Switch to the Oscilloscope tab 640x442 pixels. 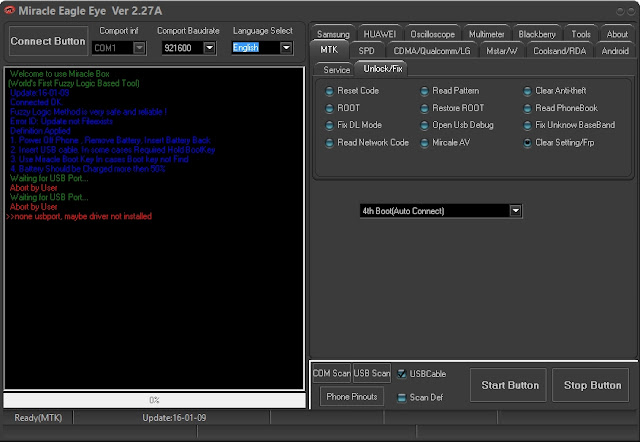[432, 34]
